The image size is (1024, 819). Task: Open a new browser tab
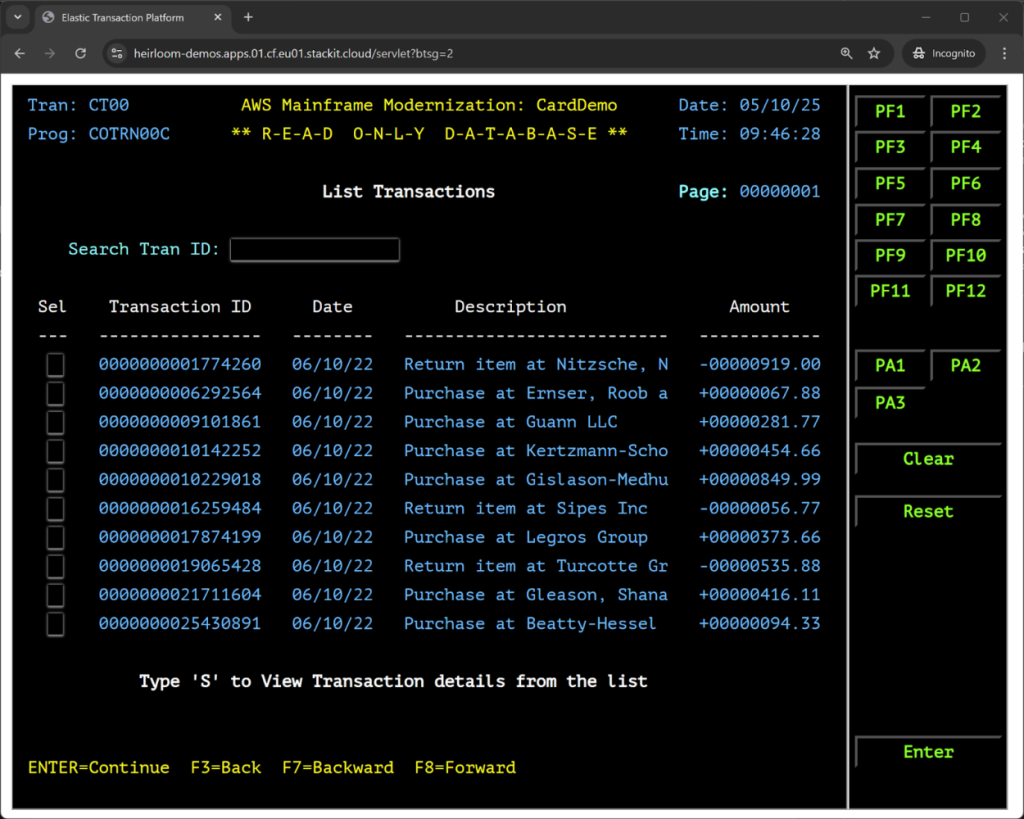(248, 18)
